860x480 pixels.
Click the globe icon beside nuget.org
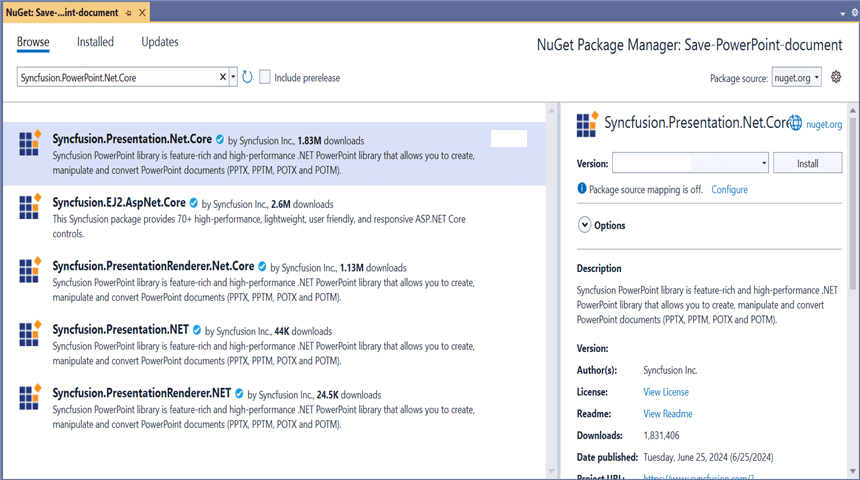click(795, 123)
